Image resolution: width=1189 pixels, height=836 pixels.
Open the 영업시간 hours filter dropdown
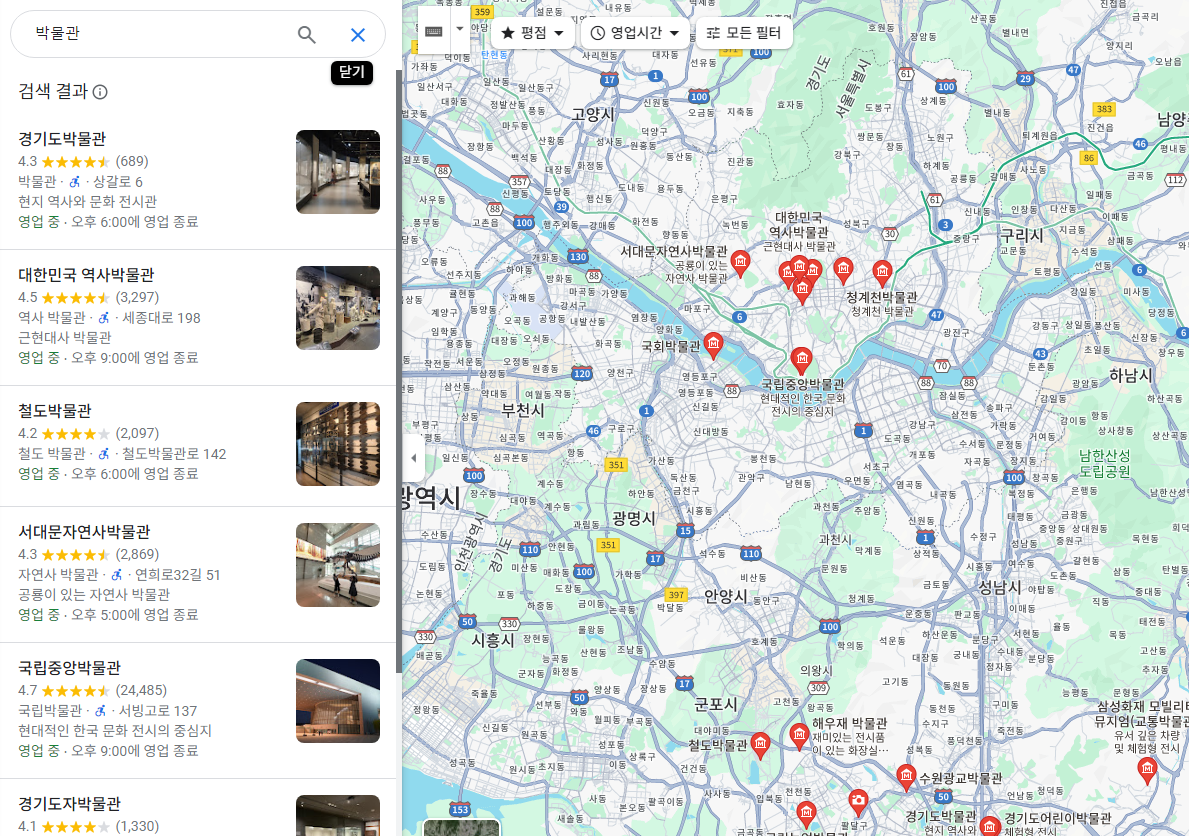(635, 33)
